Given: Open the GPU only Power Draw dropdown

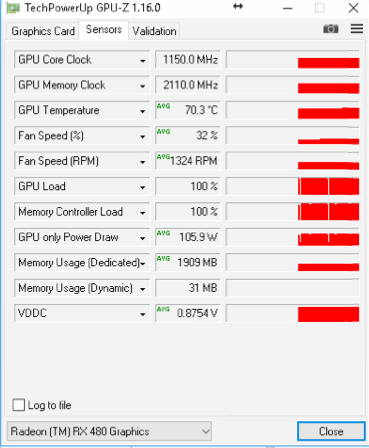Looking at the screenshot, I should click(x=143, y=238).
